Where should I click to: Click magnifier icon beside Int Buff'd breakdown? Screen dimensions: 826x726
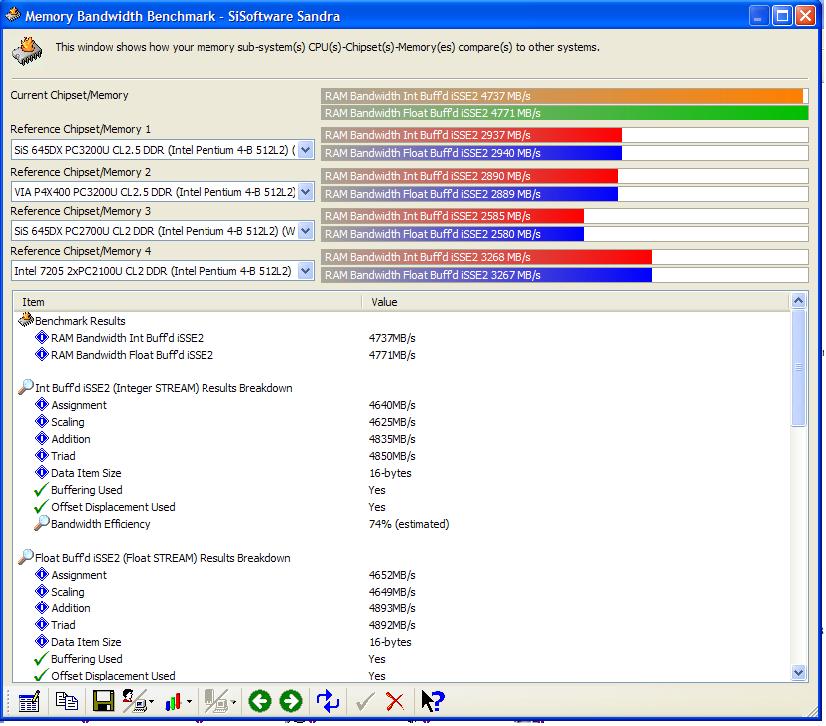pos(25,387)
